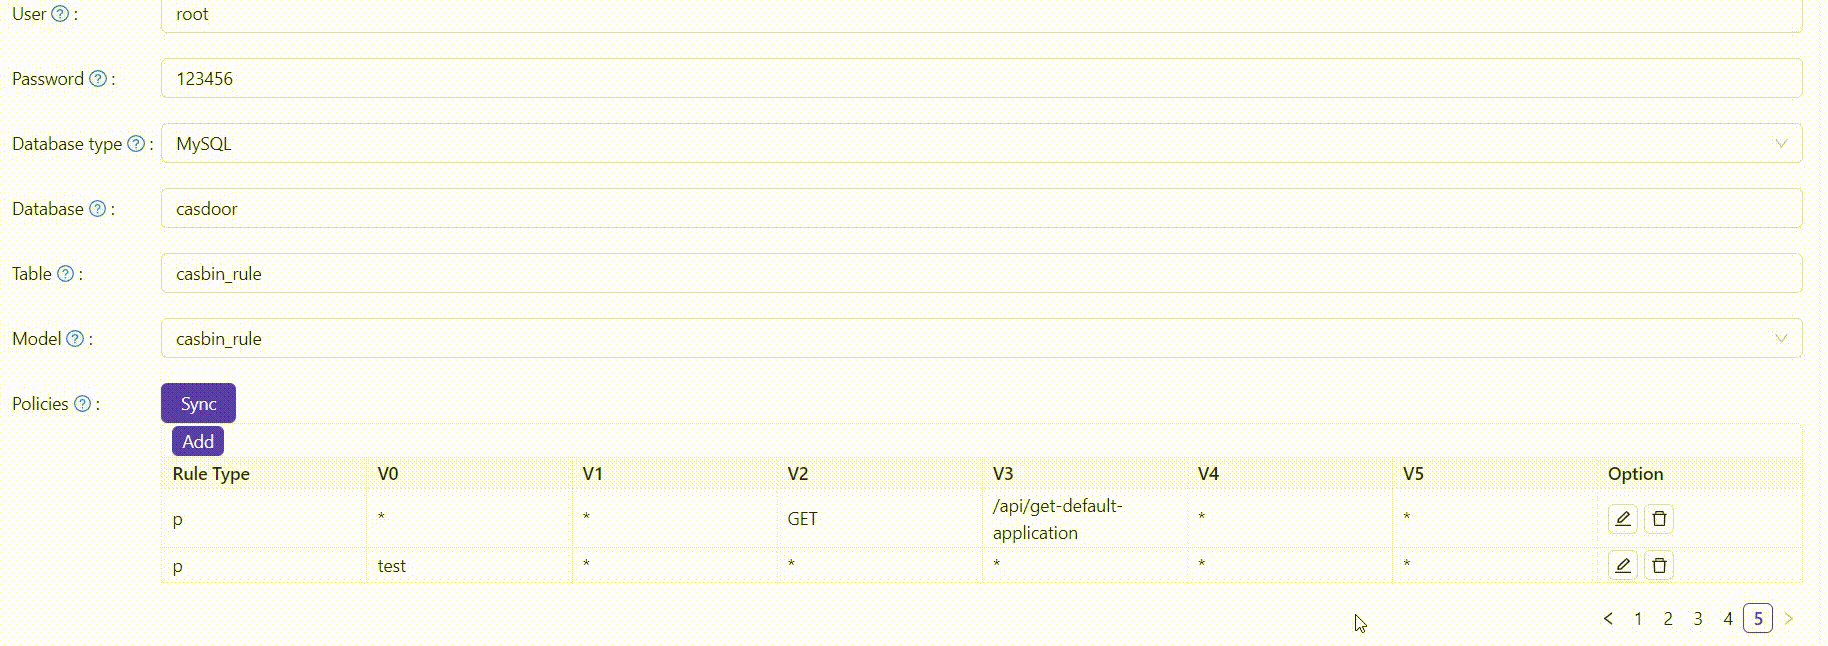The image size is (1828, 646).
Task: Go to pagination page 1
Action: tap(1638, 619)
